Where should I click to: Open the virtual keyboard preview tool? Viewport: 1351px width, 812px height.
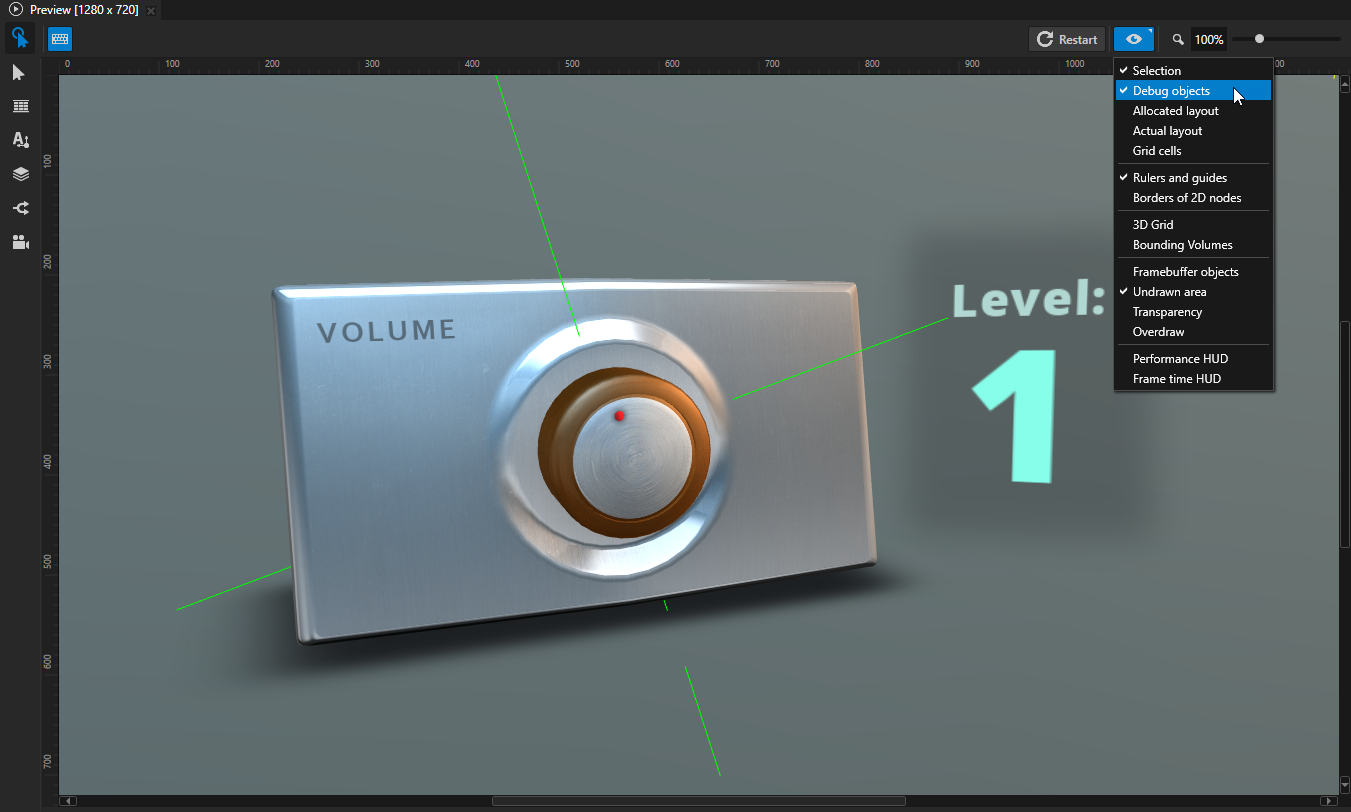(59, 38)
